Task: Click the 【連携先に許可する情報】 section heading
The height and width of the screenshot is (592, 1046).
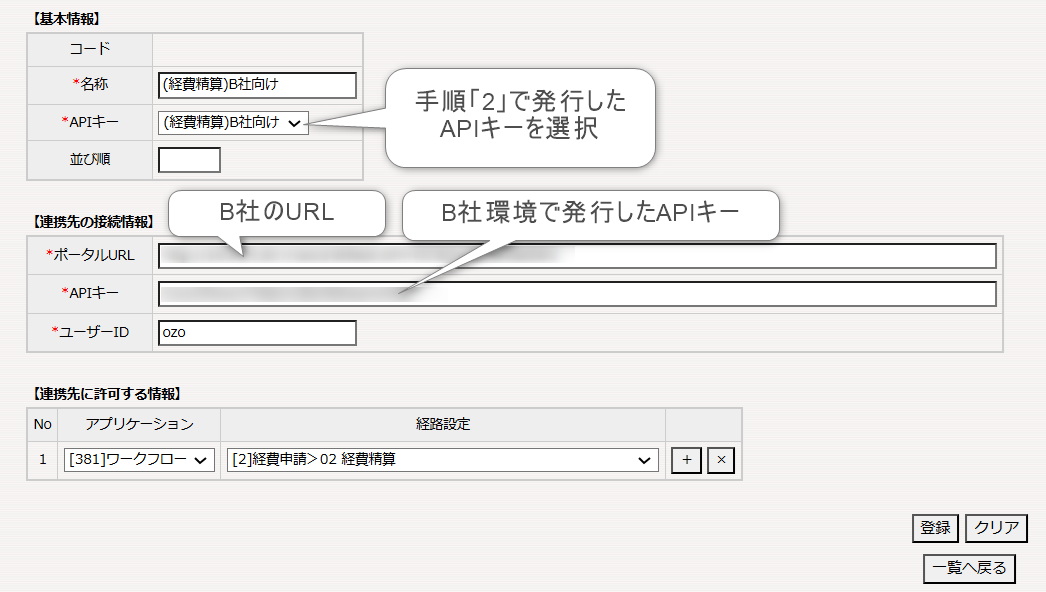Action: (107, 394)
